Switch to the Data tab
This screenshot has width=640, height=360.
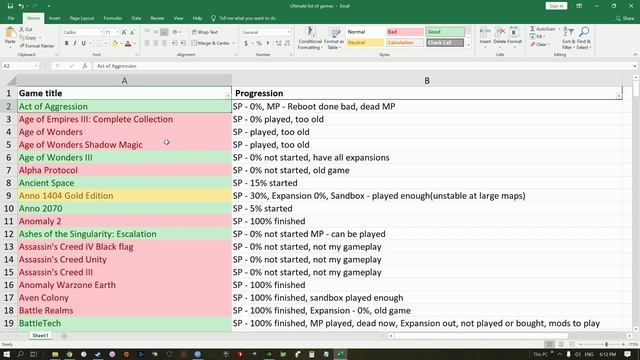click(x=136, y=18)
